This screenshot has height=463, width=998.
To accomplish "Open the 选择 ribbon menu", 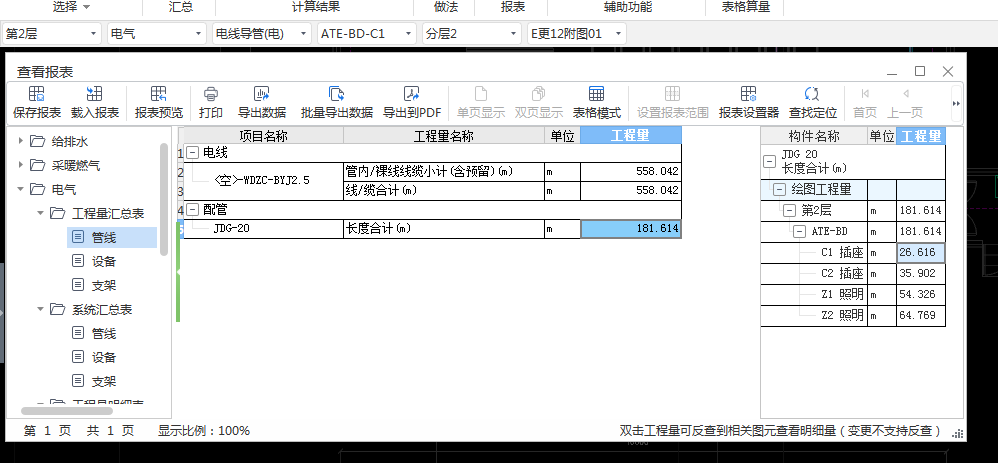I will tap(71, 8).
